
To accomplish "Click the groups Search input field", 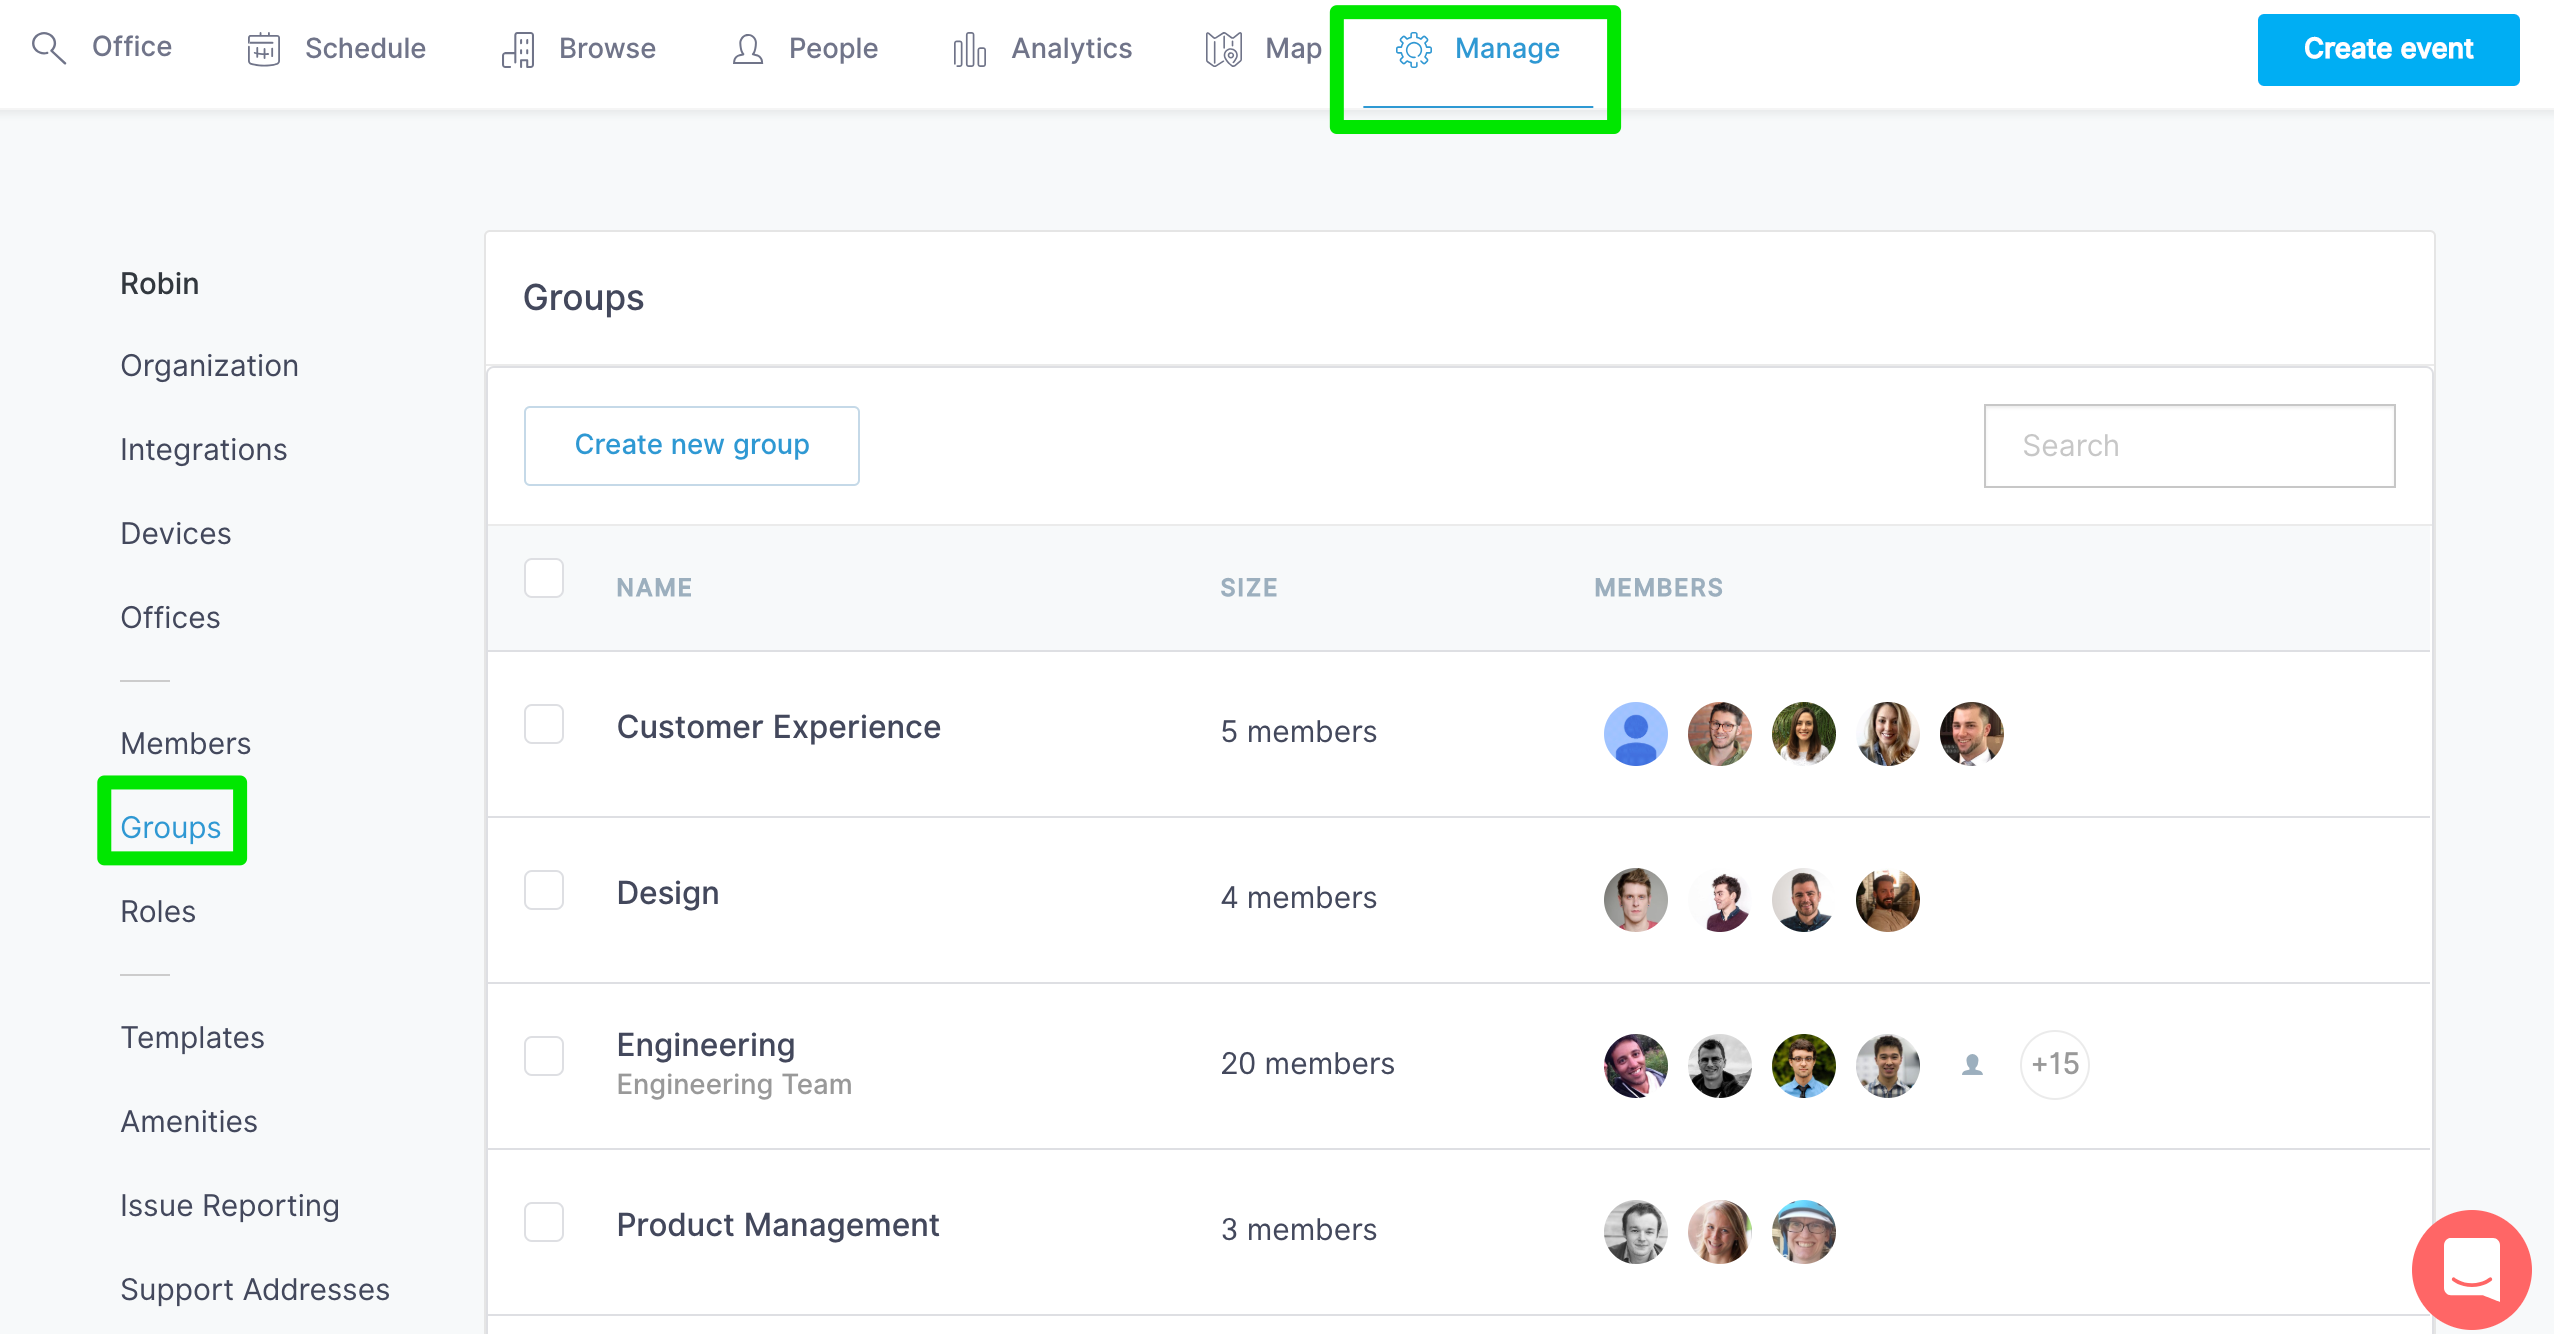I will coord(2189,446).
